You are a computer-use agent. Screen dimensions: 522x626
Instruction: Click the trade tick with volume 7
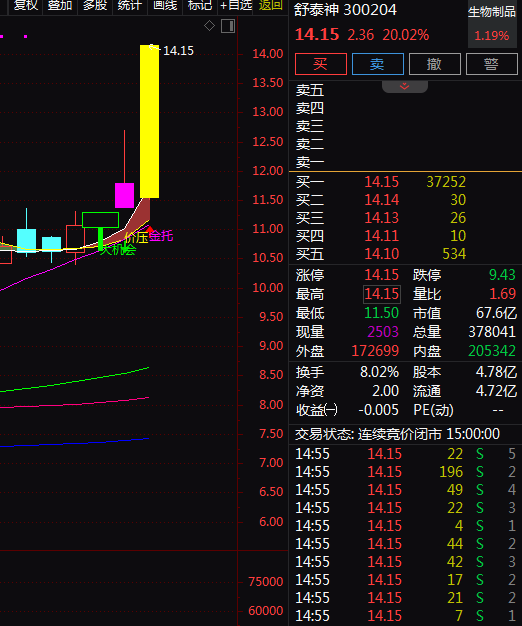(405, 616)
